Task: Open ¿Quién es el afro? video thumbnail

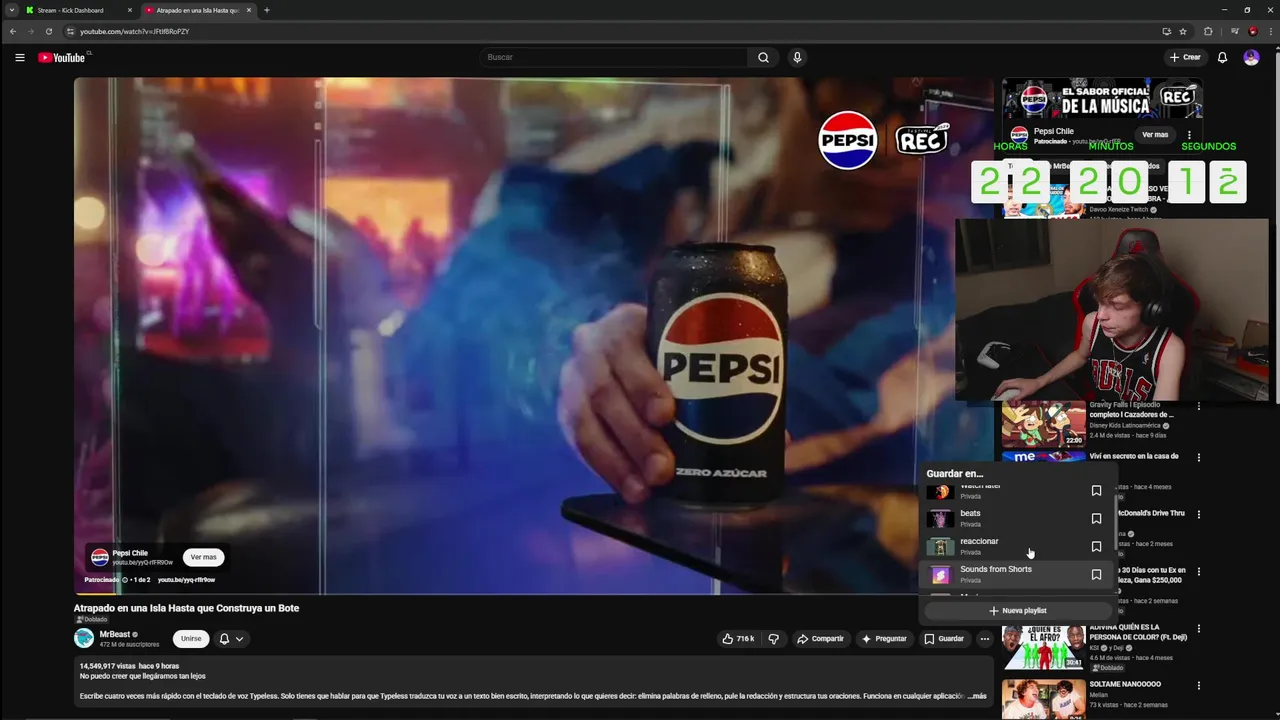Action: coord(1044,647)
